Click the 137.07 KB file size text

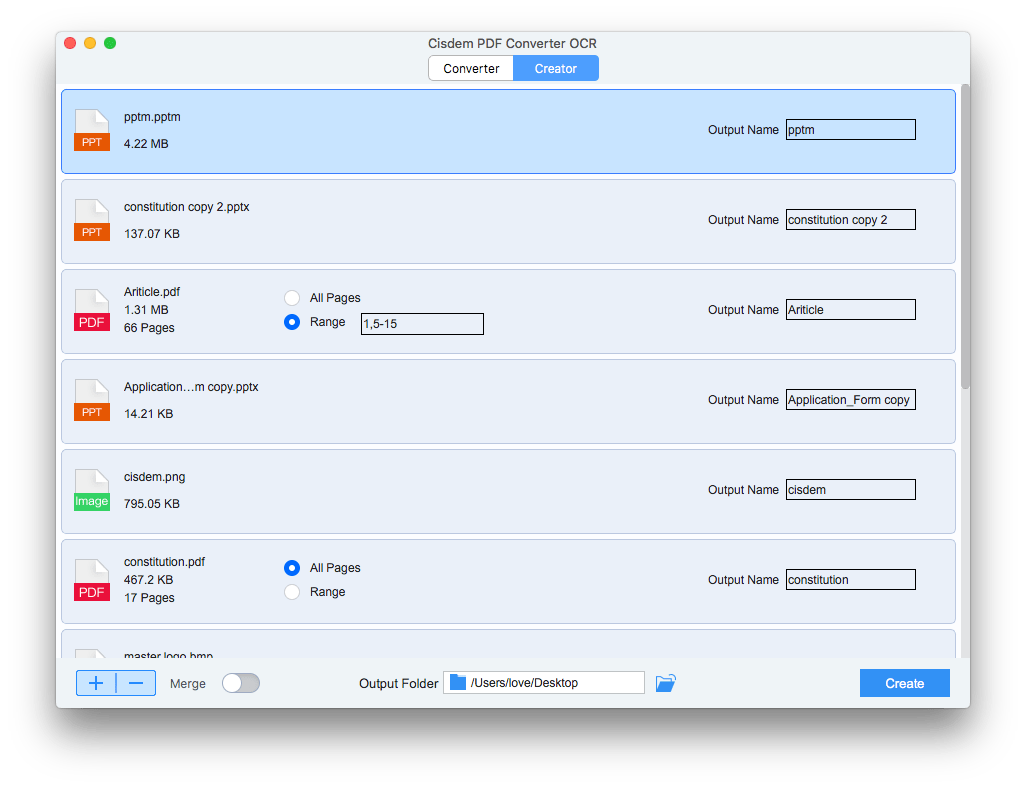click(x=152, y=234)
